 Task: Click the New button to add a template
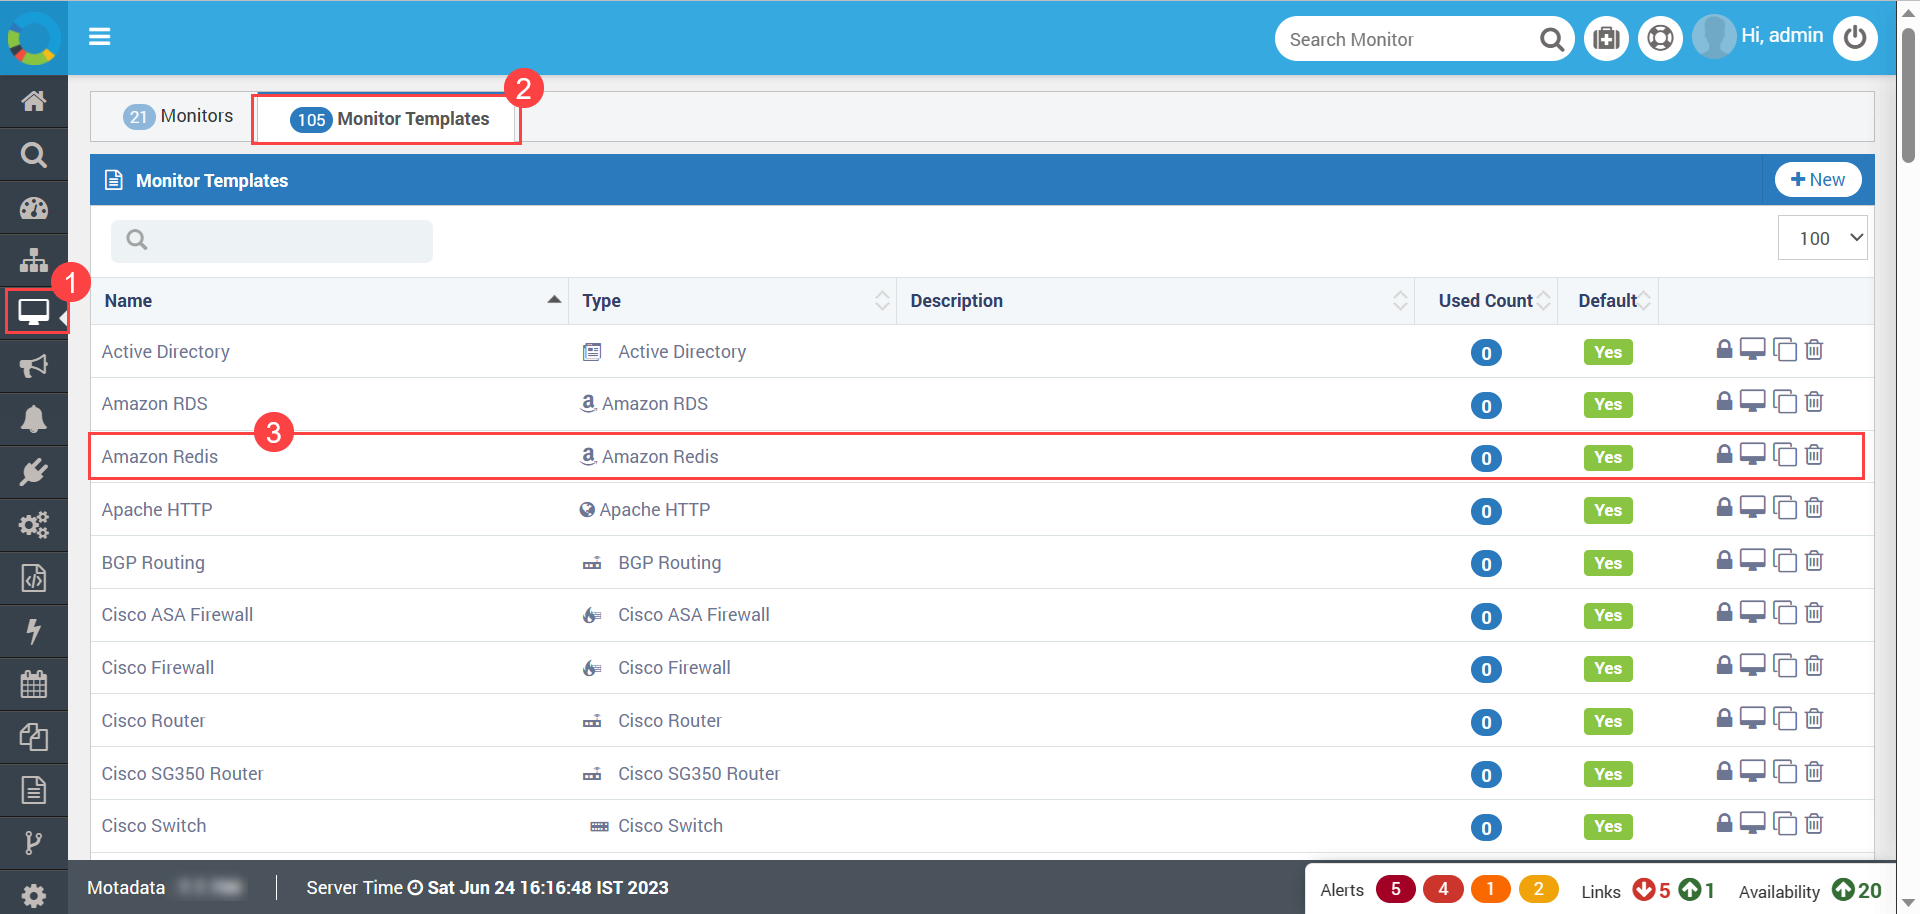[x=1818, y=180]
